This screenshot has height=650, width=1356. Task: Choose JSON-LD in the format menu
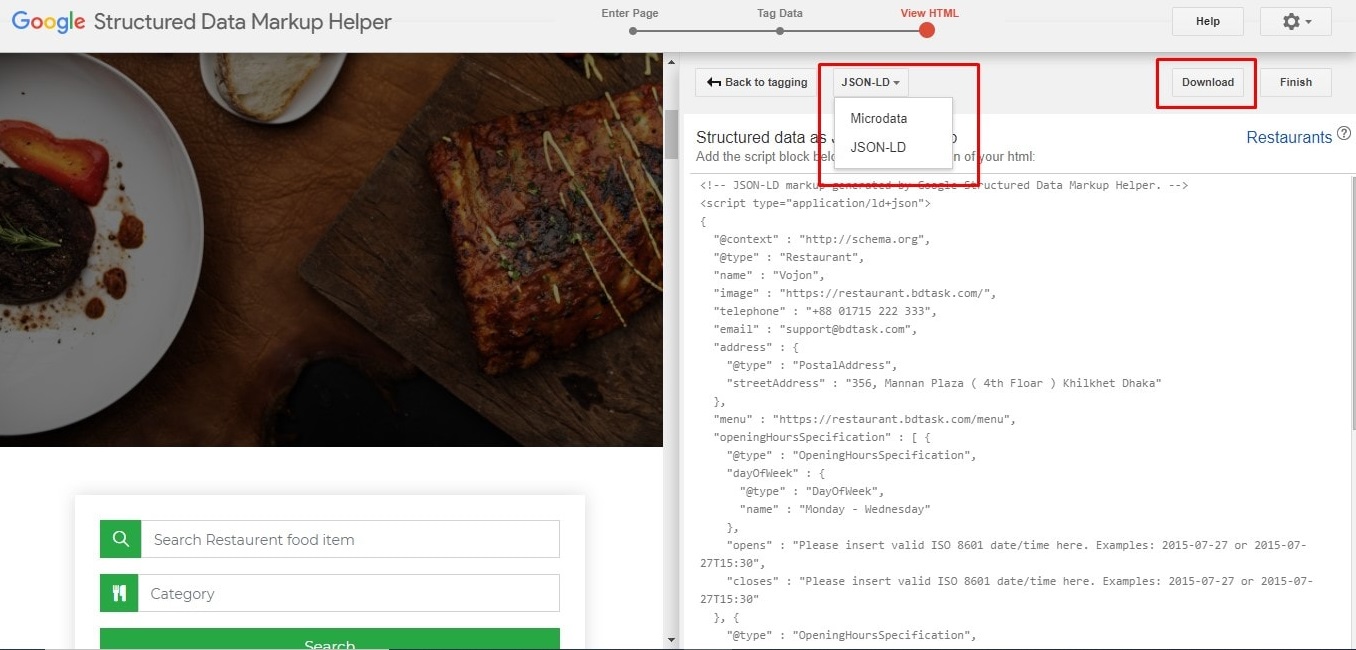coord(878,147)
